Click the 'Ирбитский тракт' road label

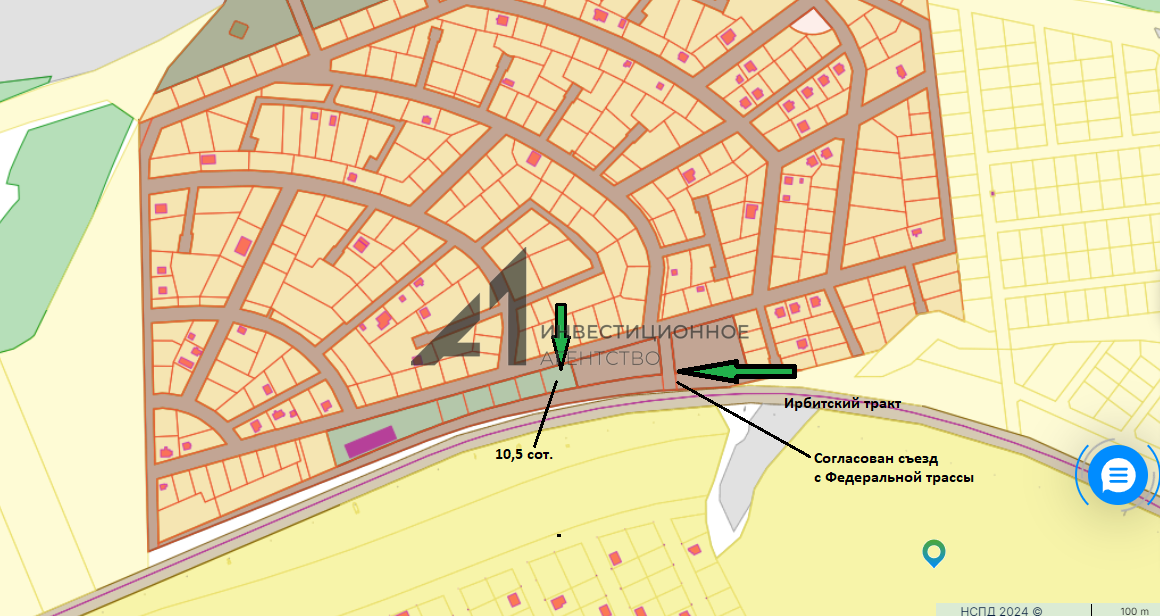(x=842, y=403)
